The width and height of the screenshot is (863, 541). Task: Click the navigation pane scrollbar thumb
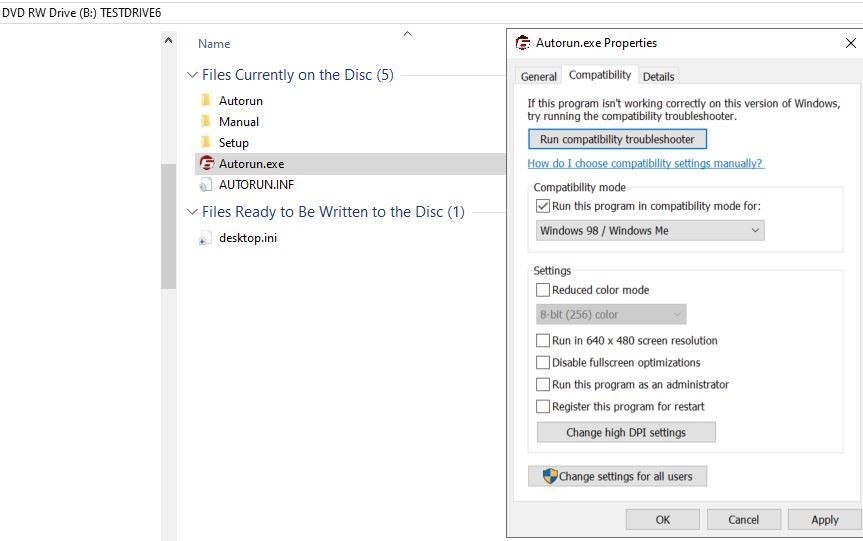pos(168,226)
